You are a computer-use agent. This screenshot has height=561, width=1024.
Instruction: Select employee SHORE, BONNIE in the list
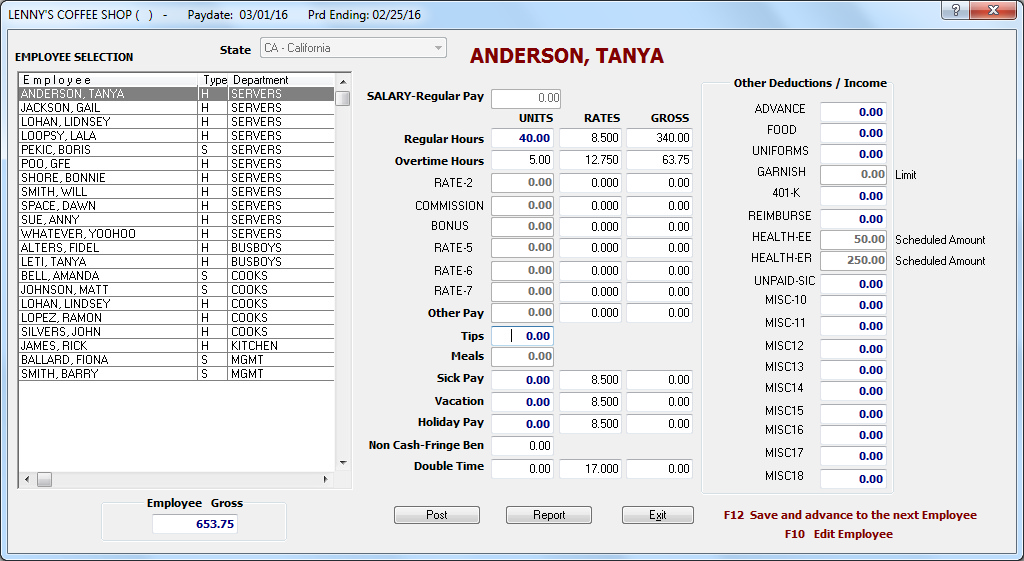coord(176,178)
